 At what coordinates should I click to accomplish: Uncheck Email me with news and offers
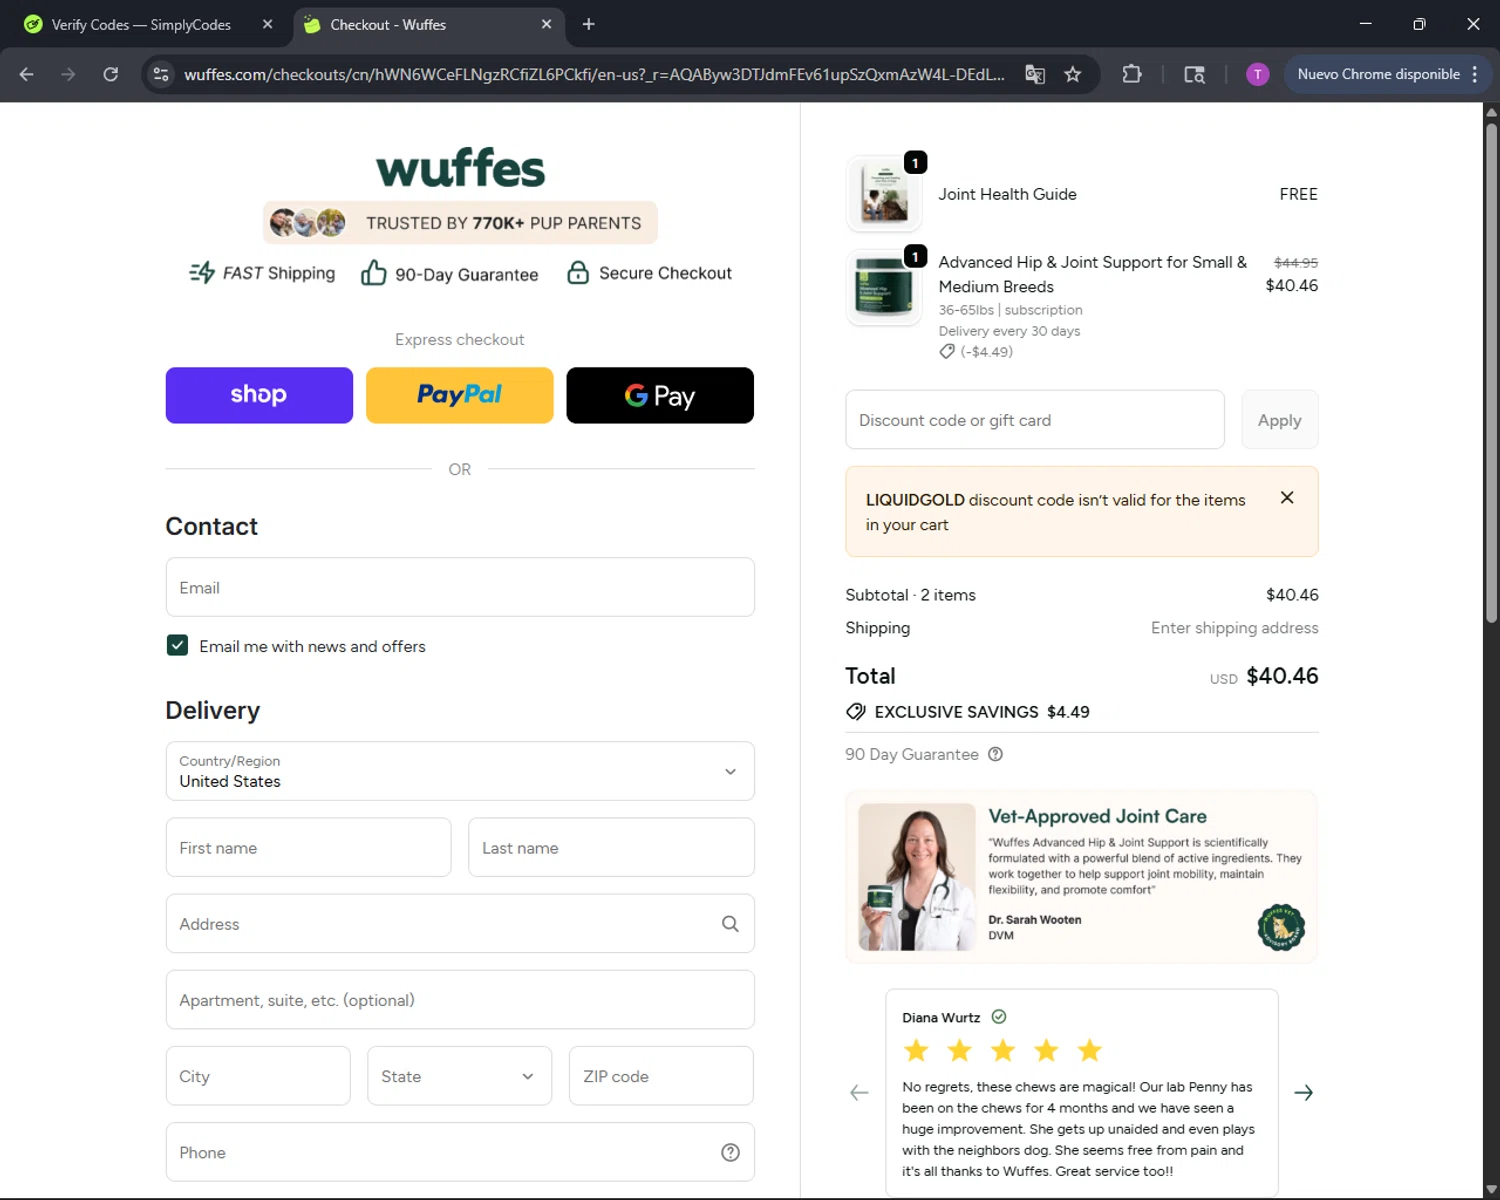click(177, 645)
